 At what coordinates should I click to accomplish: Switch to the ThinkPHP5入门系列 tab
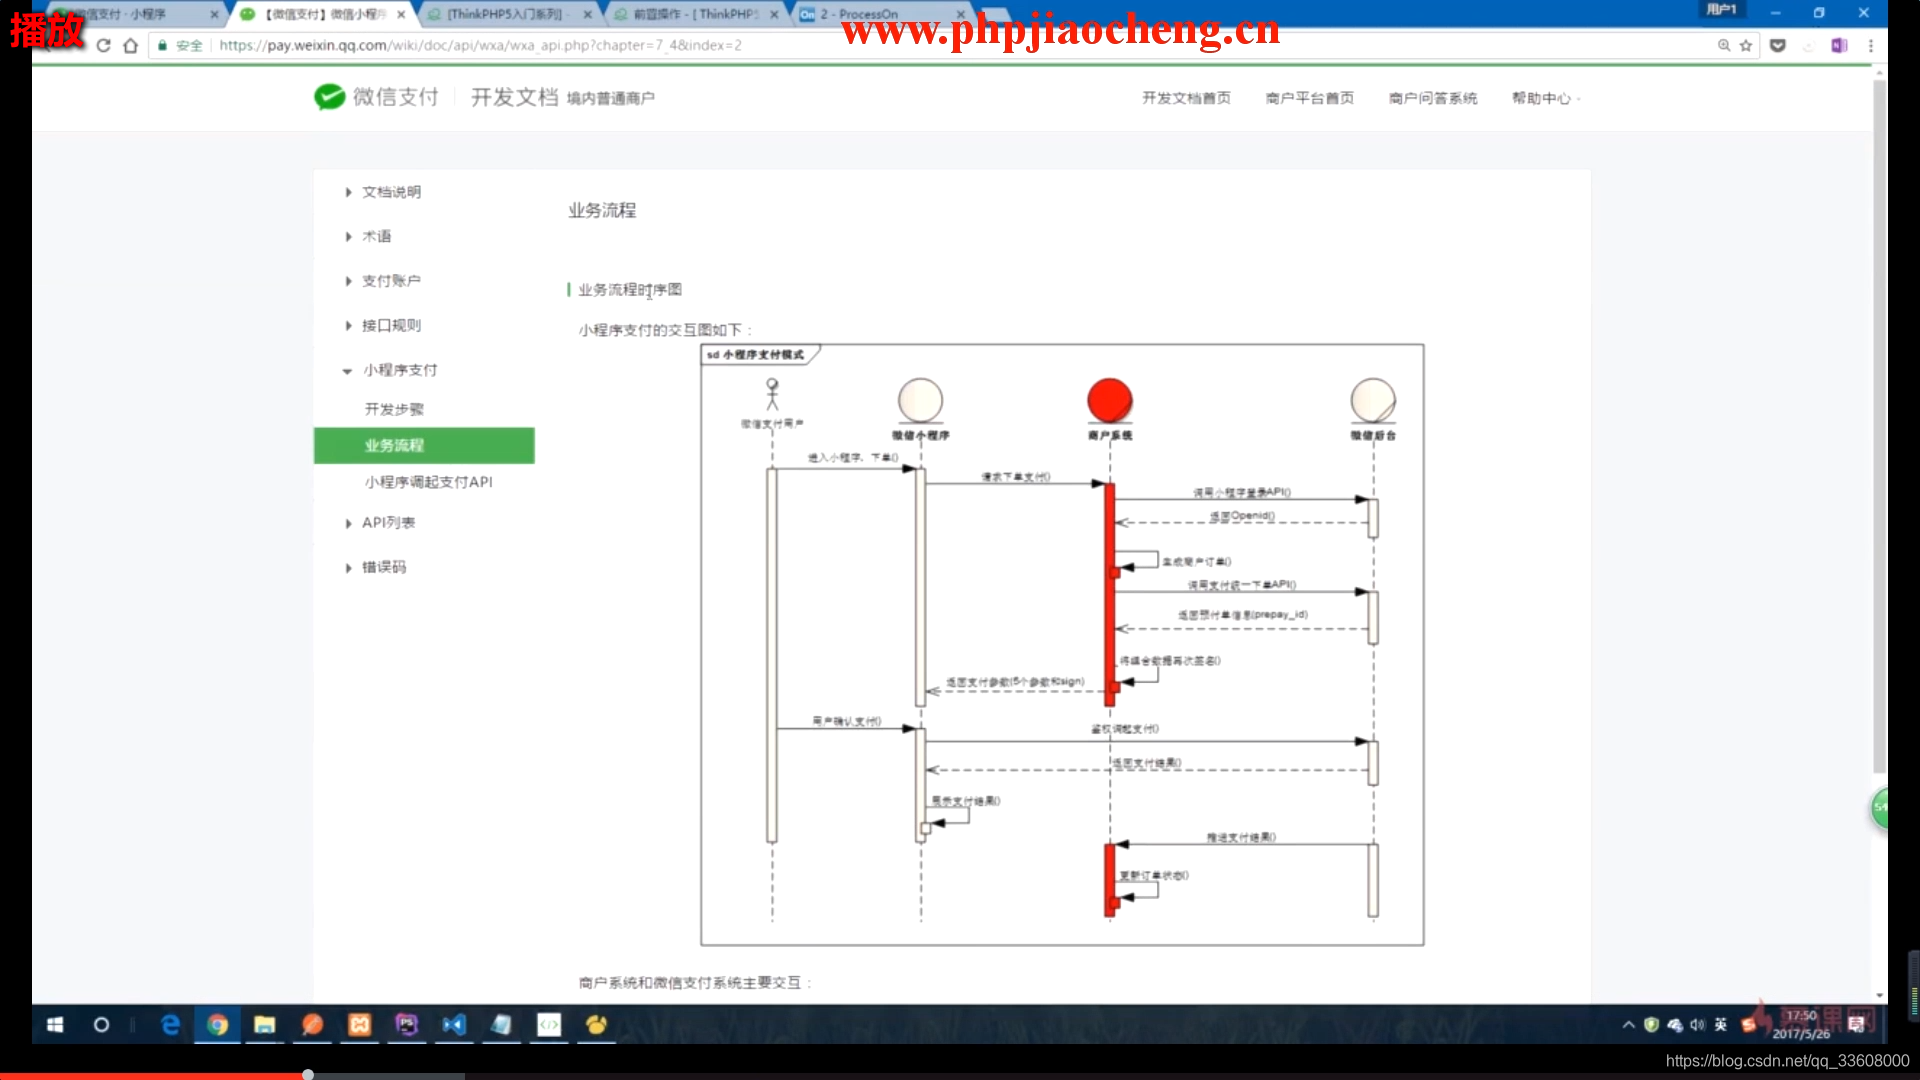pyautogui.click(x=508, y=14)
